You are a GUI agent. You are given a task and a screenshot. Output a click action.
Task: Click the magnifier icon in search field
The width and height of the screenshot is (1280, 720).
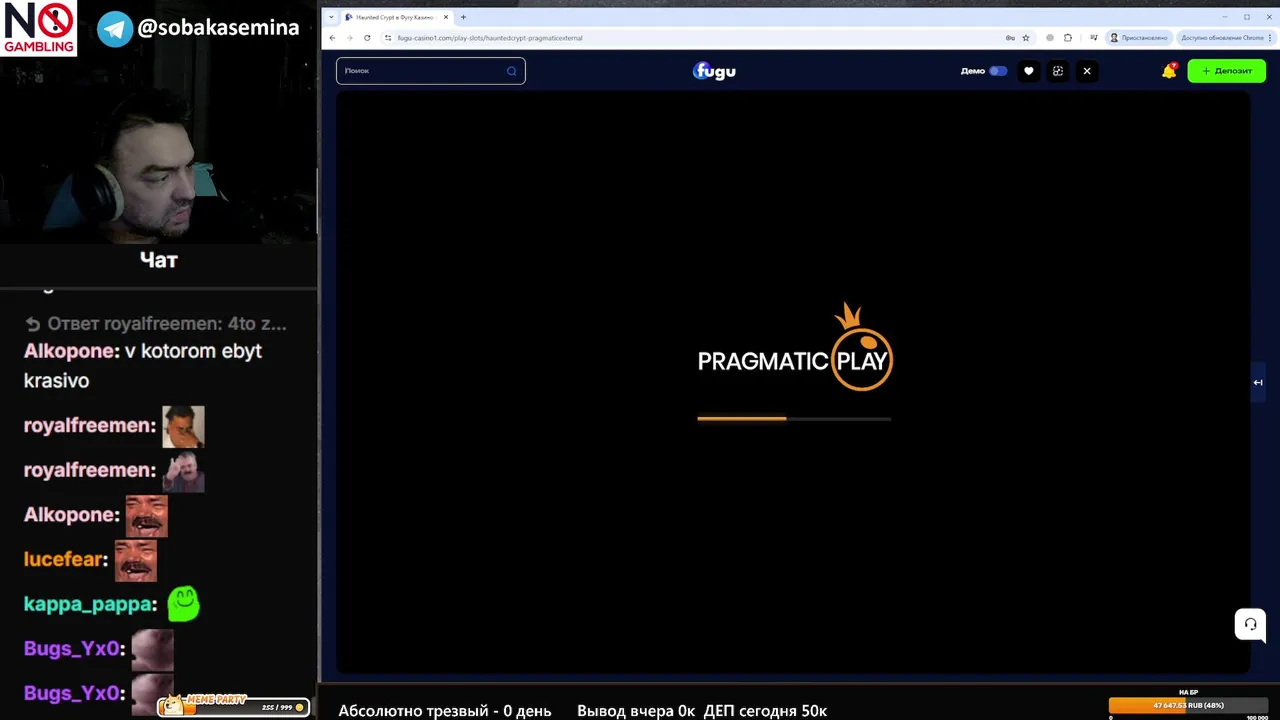tap(511, 71)
